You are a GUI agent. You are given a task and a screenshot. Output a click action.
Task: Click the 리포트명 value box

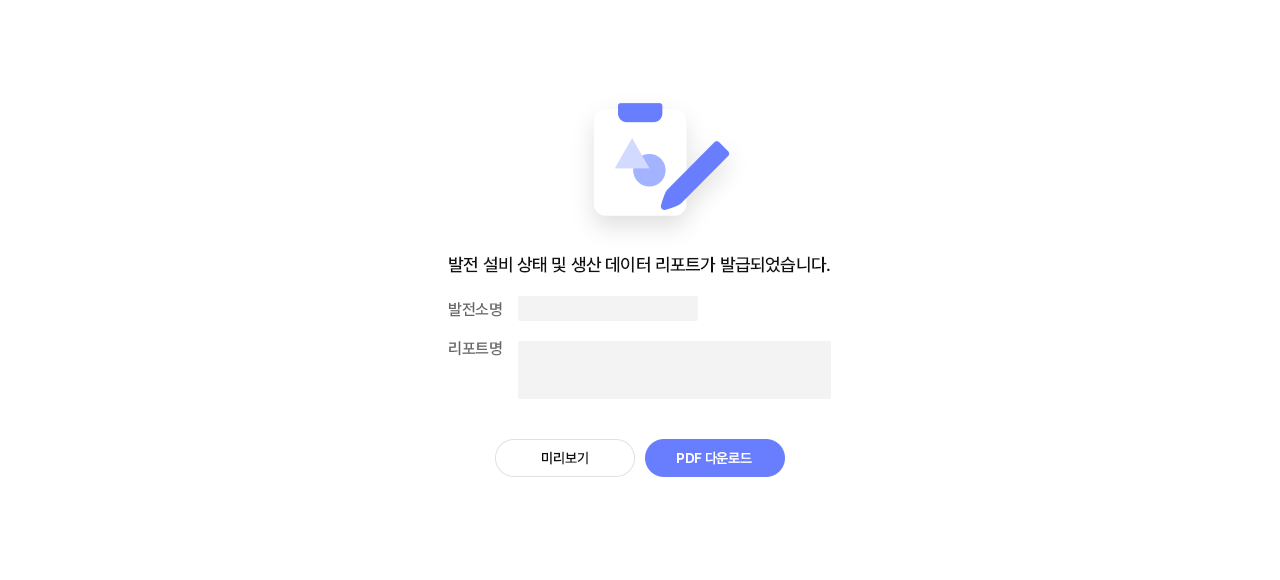point(674,370)
